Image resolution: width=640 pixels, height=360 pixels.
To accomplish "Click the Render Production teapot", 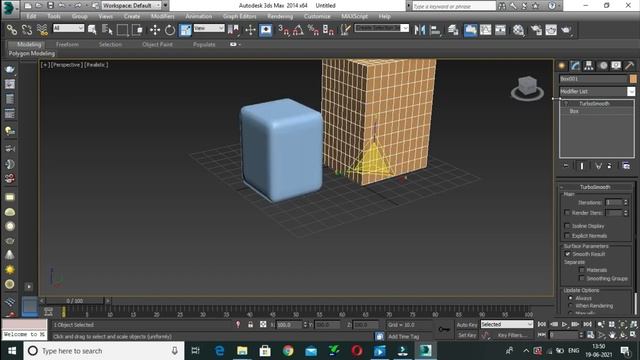I will click(x=566, y=30).
